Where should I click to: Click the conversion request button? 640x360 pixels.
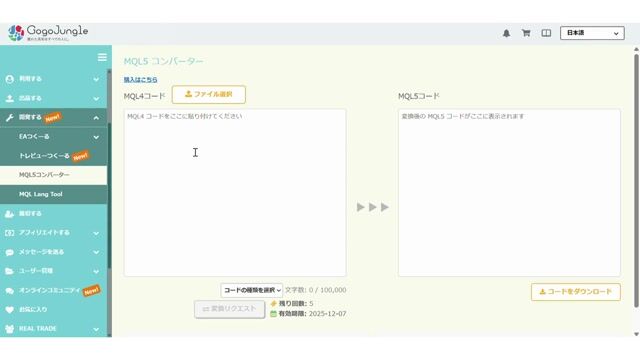[229, 309]
